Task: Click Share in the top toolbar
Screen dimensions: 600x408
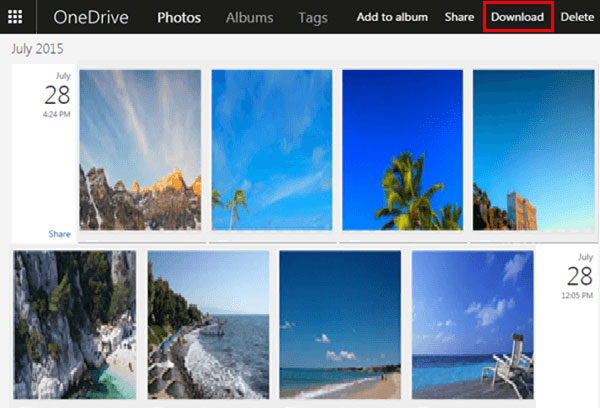Action: tap(459, 17)
